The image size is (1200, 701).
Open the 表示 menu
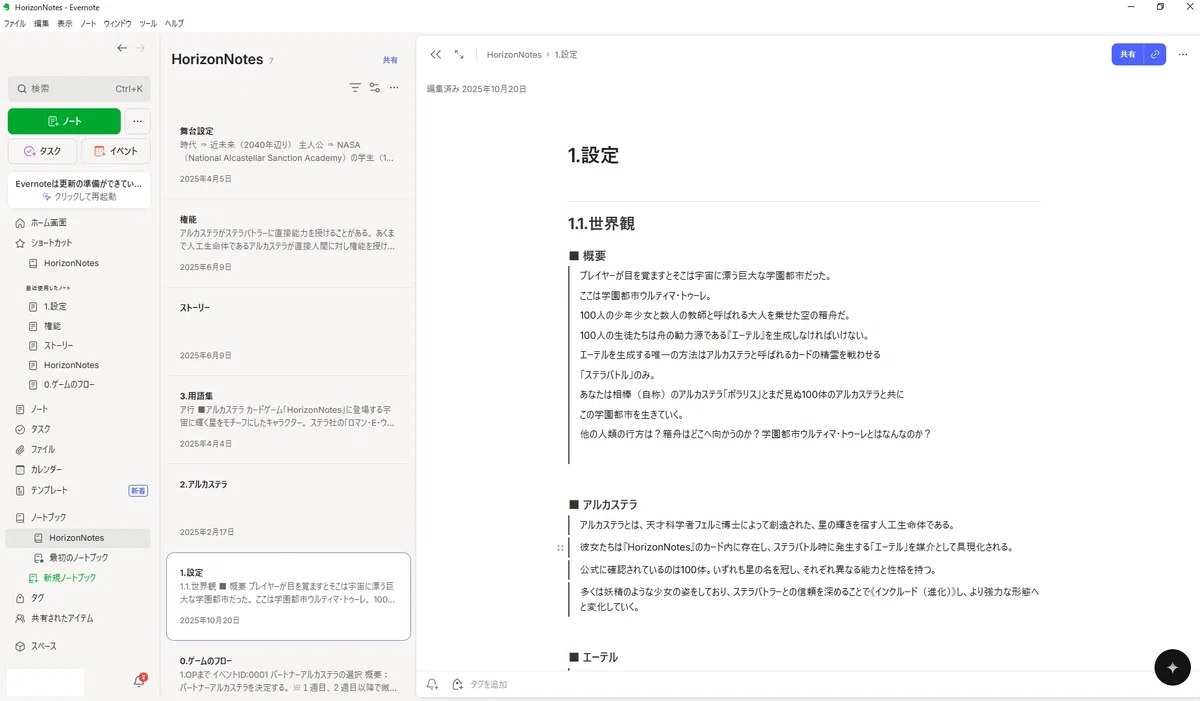(64, 23)
